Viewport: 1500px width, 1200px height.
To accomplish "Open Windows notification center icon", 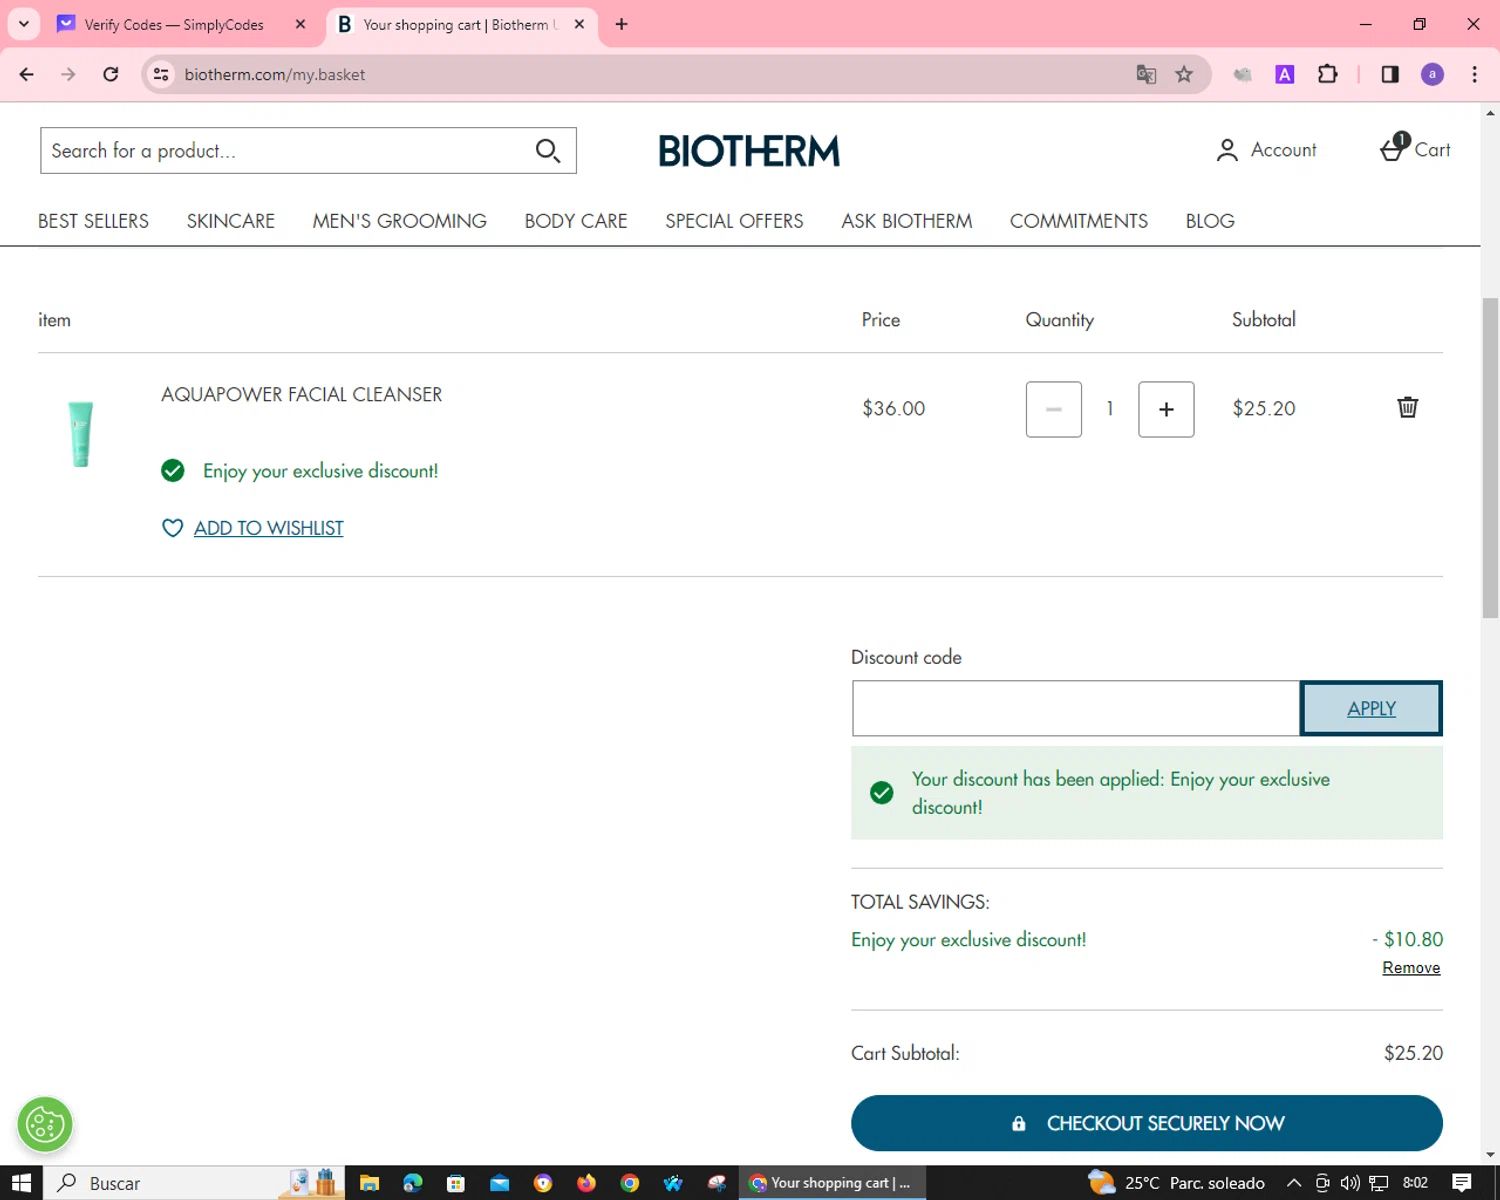I will [1461, 1183].
